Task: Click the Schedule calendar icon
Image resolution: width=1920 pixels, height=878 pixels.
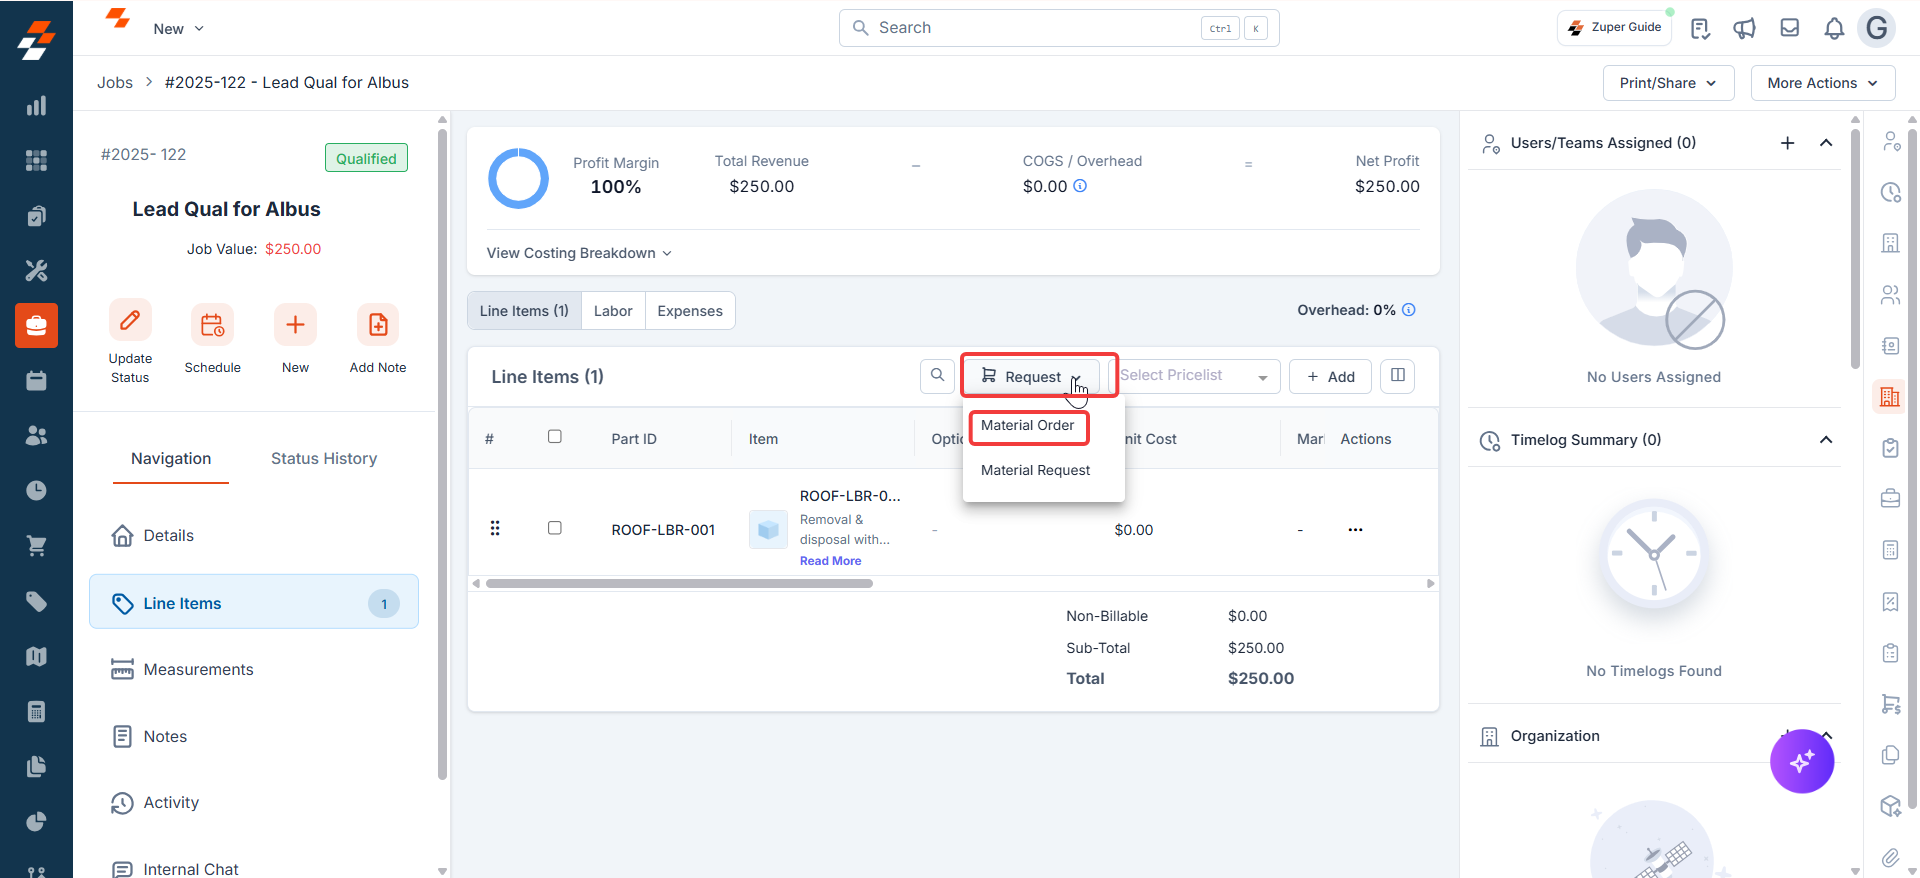Action: coord(212,325)
